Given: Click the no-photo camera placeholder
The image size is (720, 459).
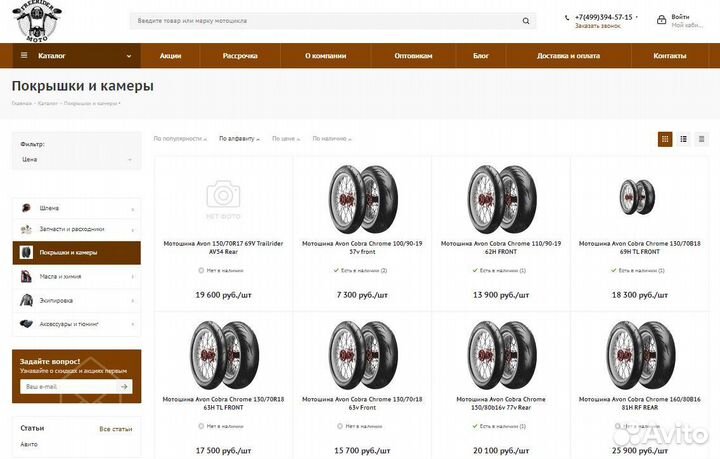Looking at the screenshot, I should click(223, 199).
